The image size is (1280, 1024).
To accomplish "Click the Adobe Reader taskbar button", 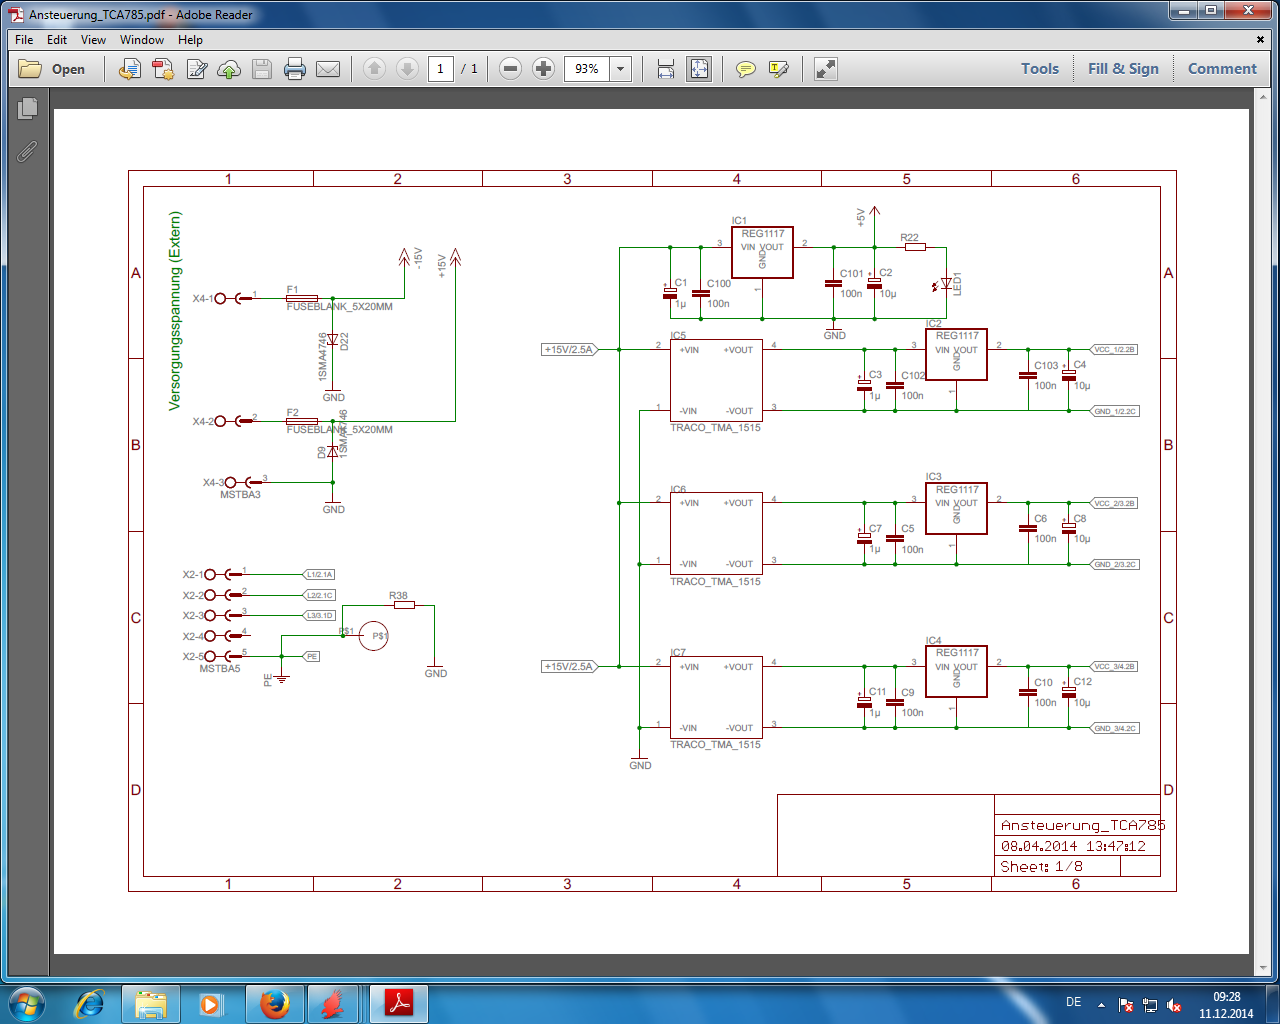I will coord(399,1003).
